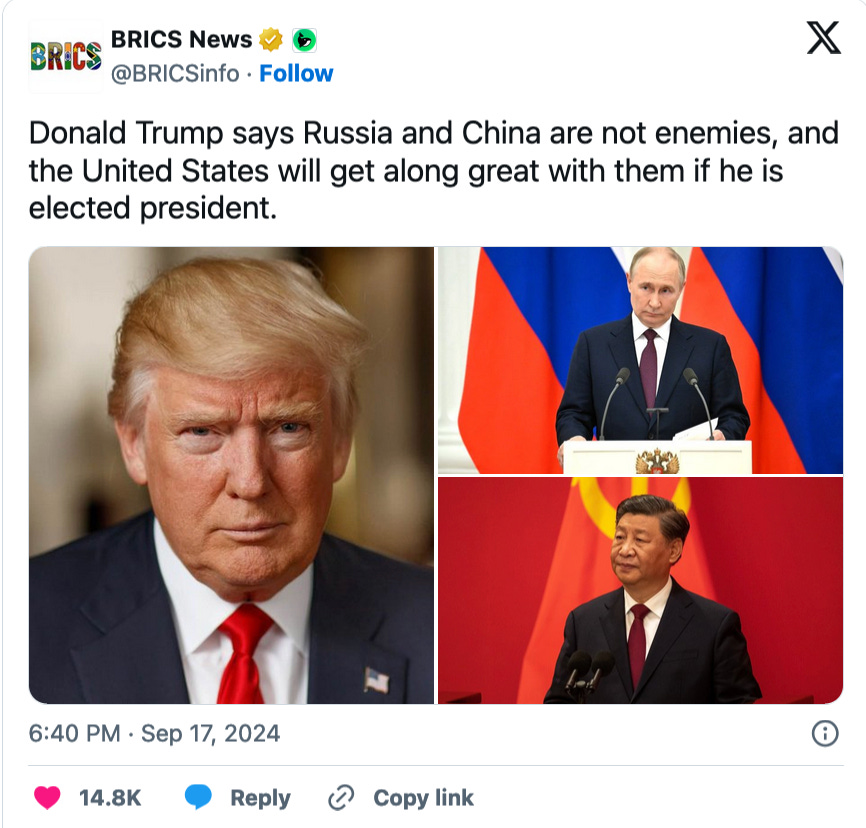Click the Copy link text
This screenshot has height=828, width=866.
424,798
